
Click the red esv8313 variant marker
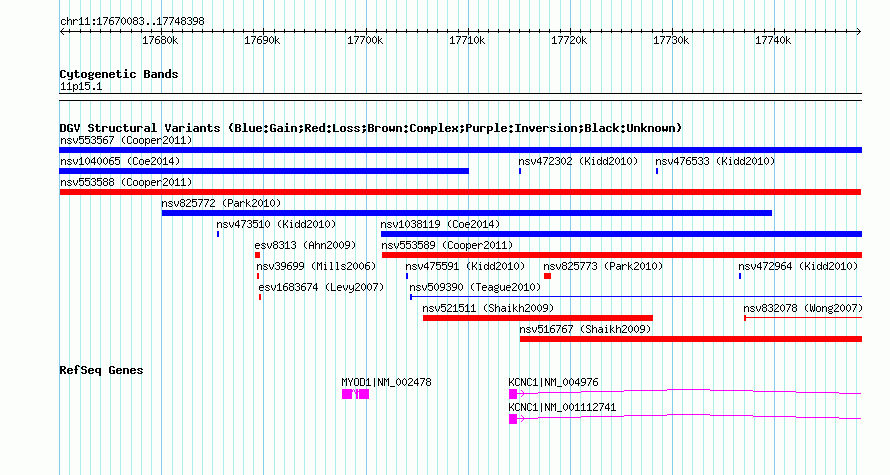tap(257, 255)
